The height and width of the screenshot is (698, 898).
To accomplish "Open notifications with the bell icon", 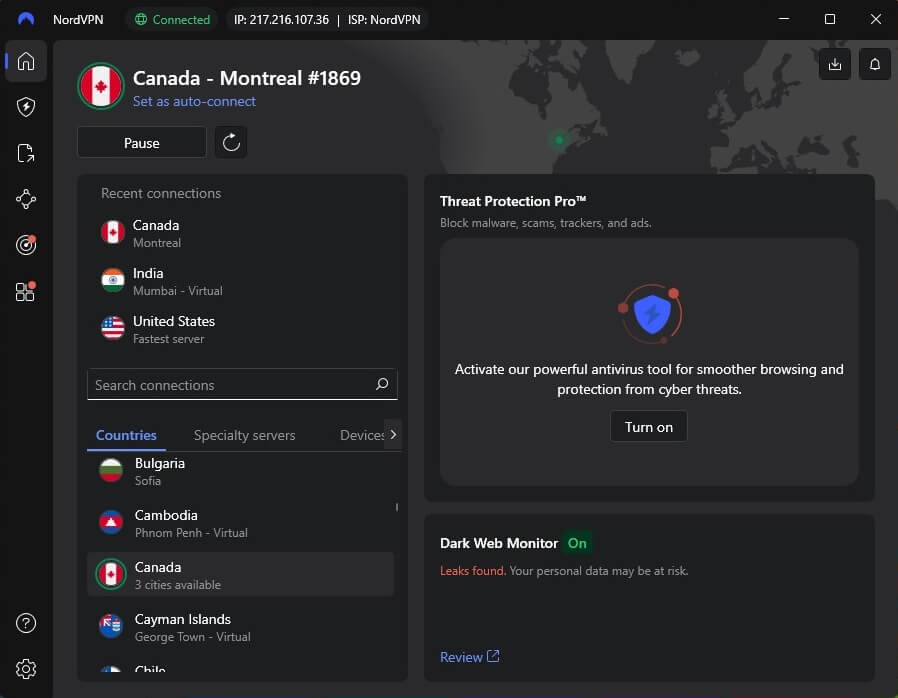I will tap(874, 63).
